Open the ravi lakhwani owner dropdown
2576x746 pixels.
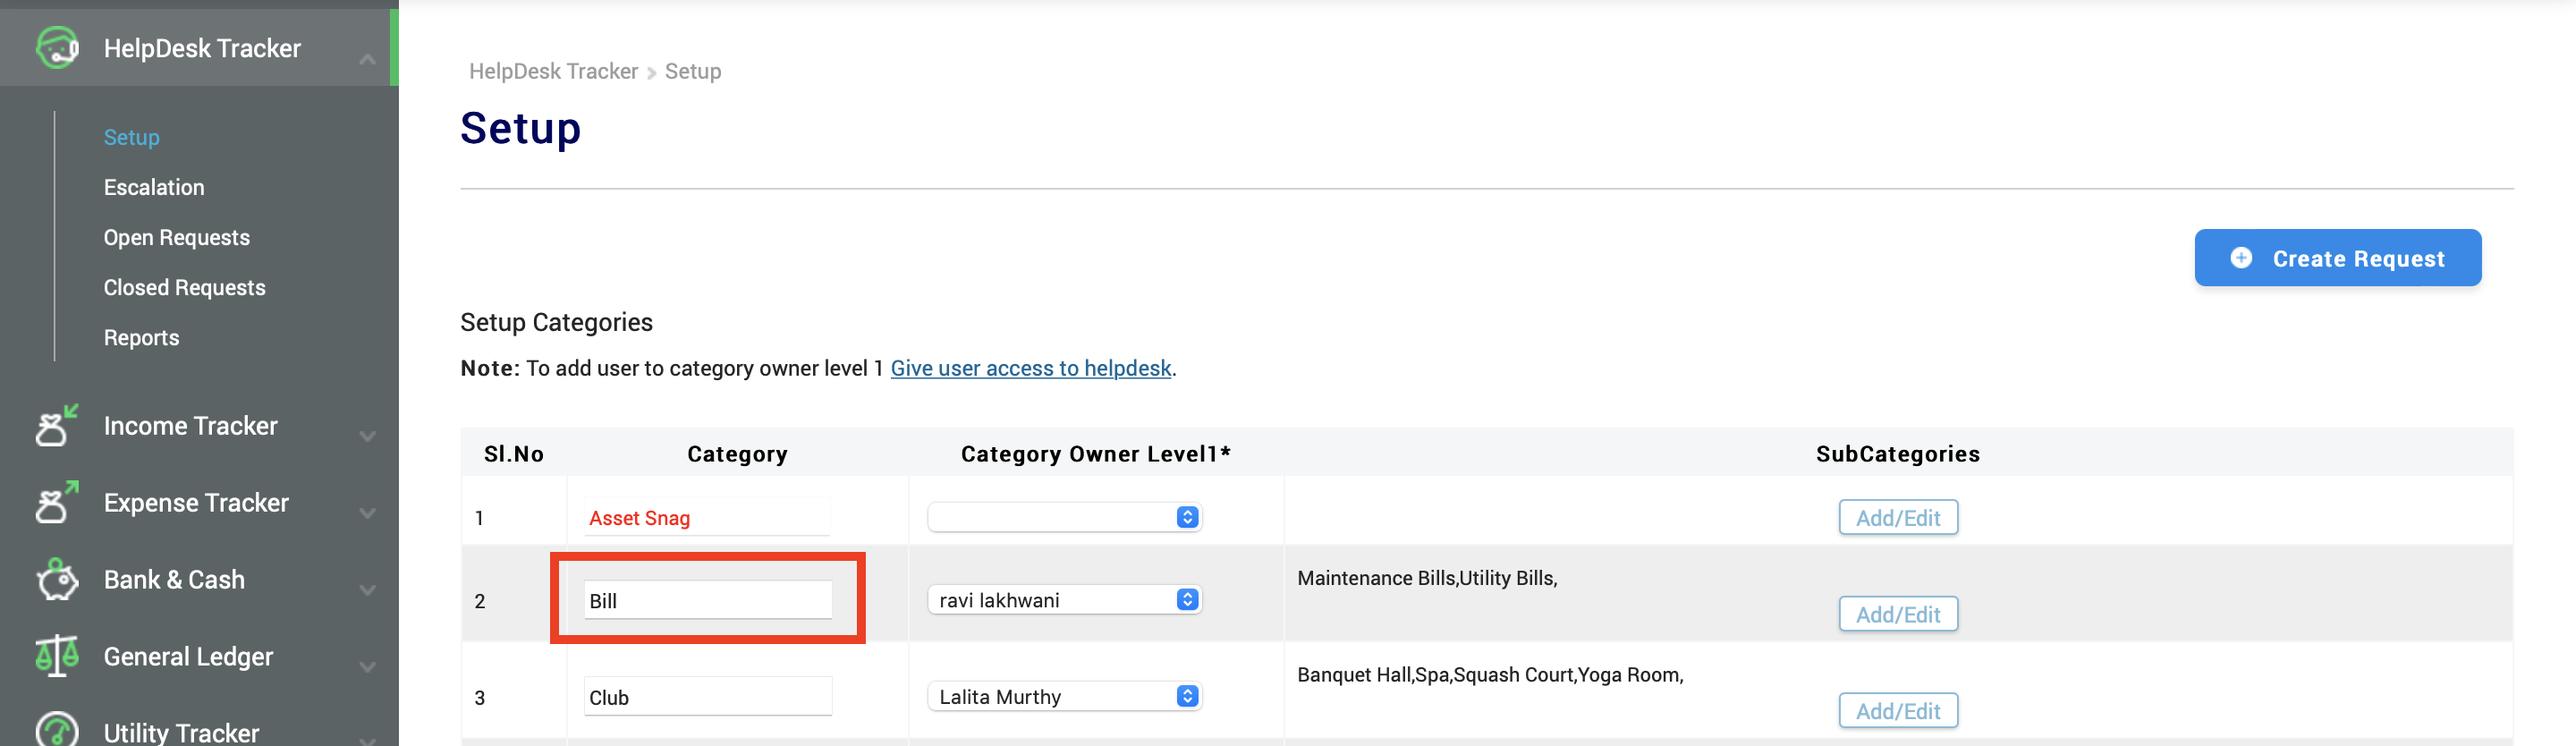coord(1064,600)
